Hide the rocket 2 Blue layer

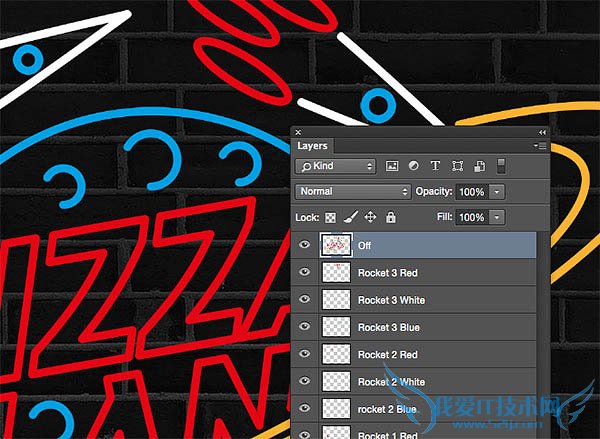click(305, 408)
